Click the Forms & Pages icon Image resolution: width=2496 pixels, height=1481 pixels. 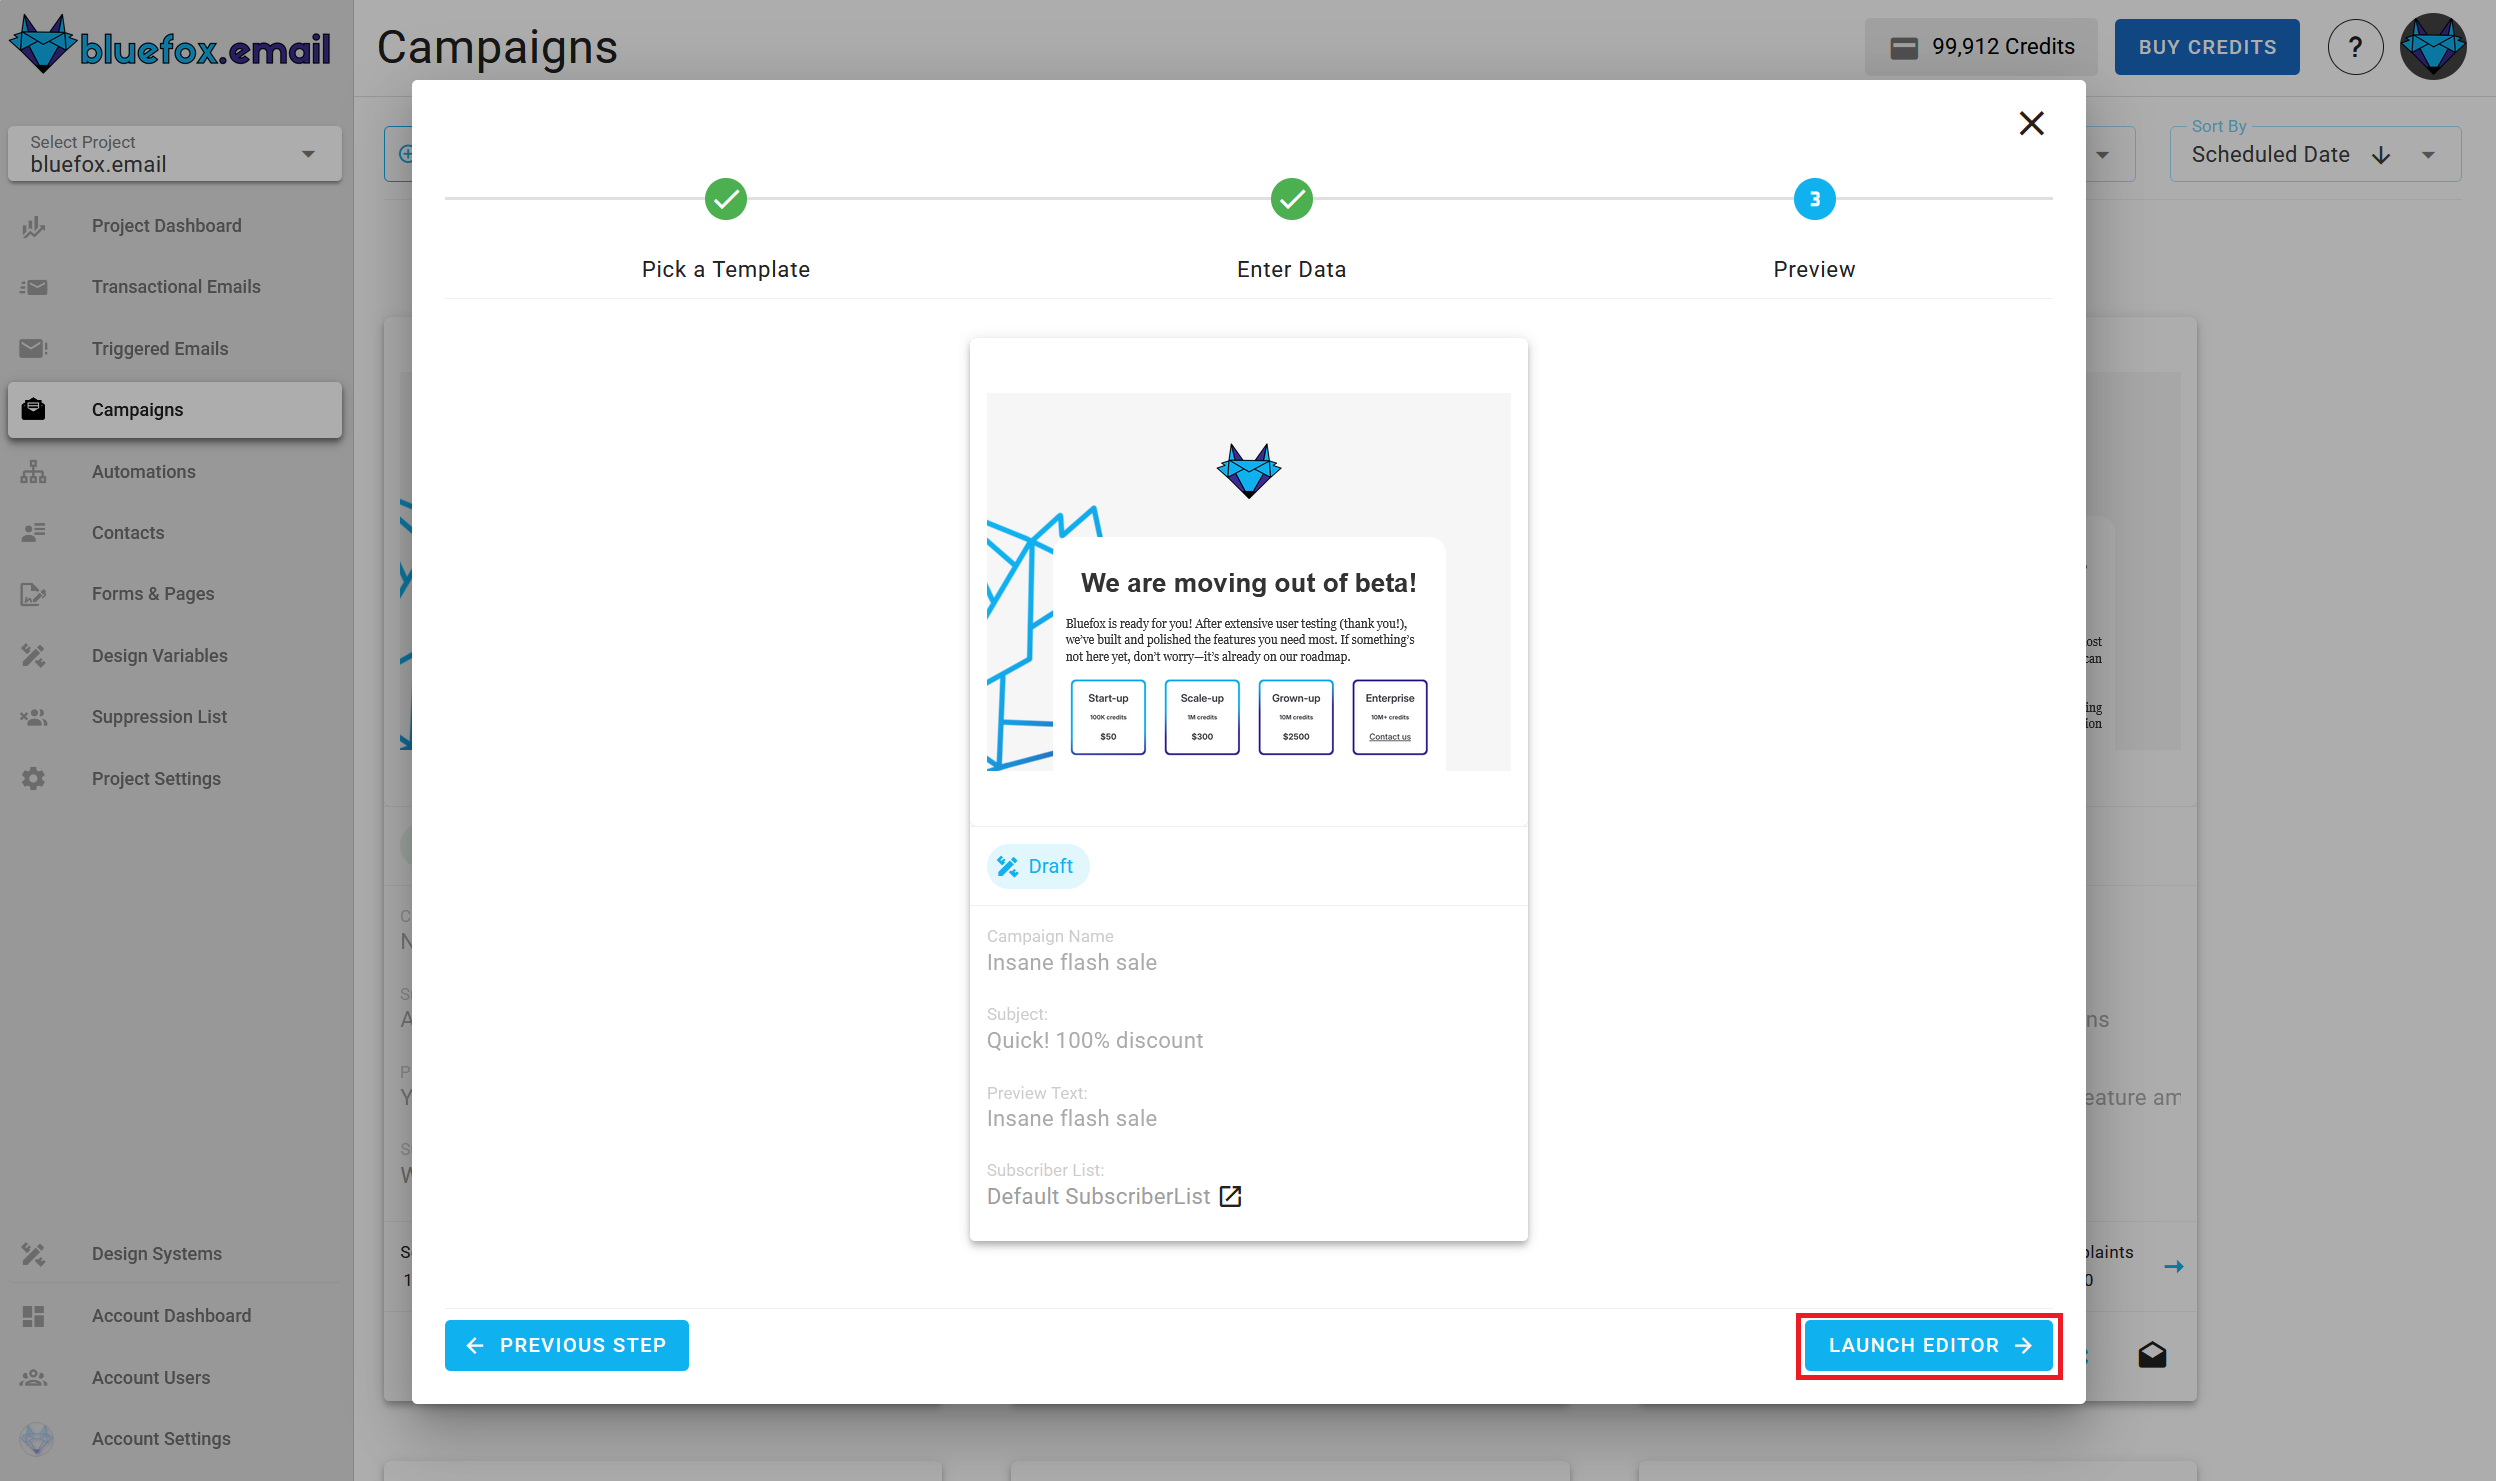34,594
